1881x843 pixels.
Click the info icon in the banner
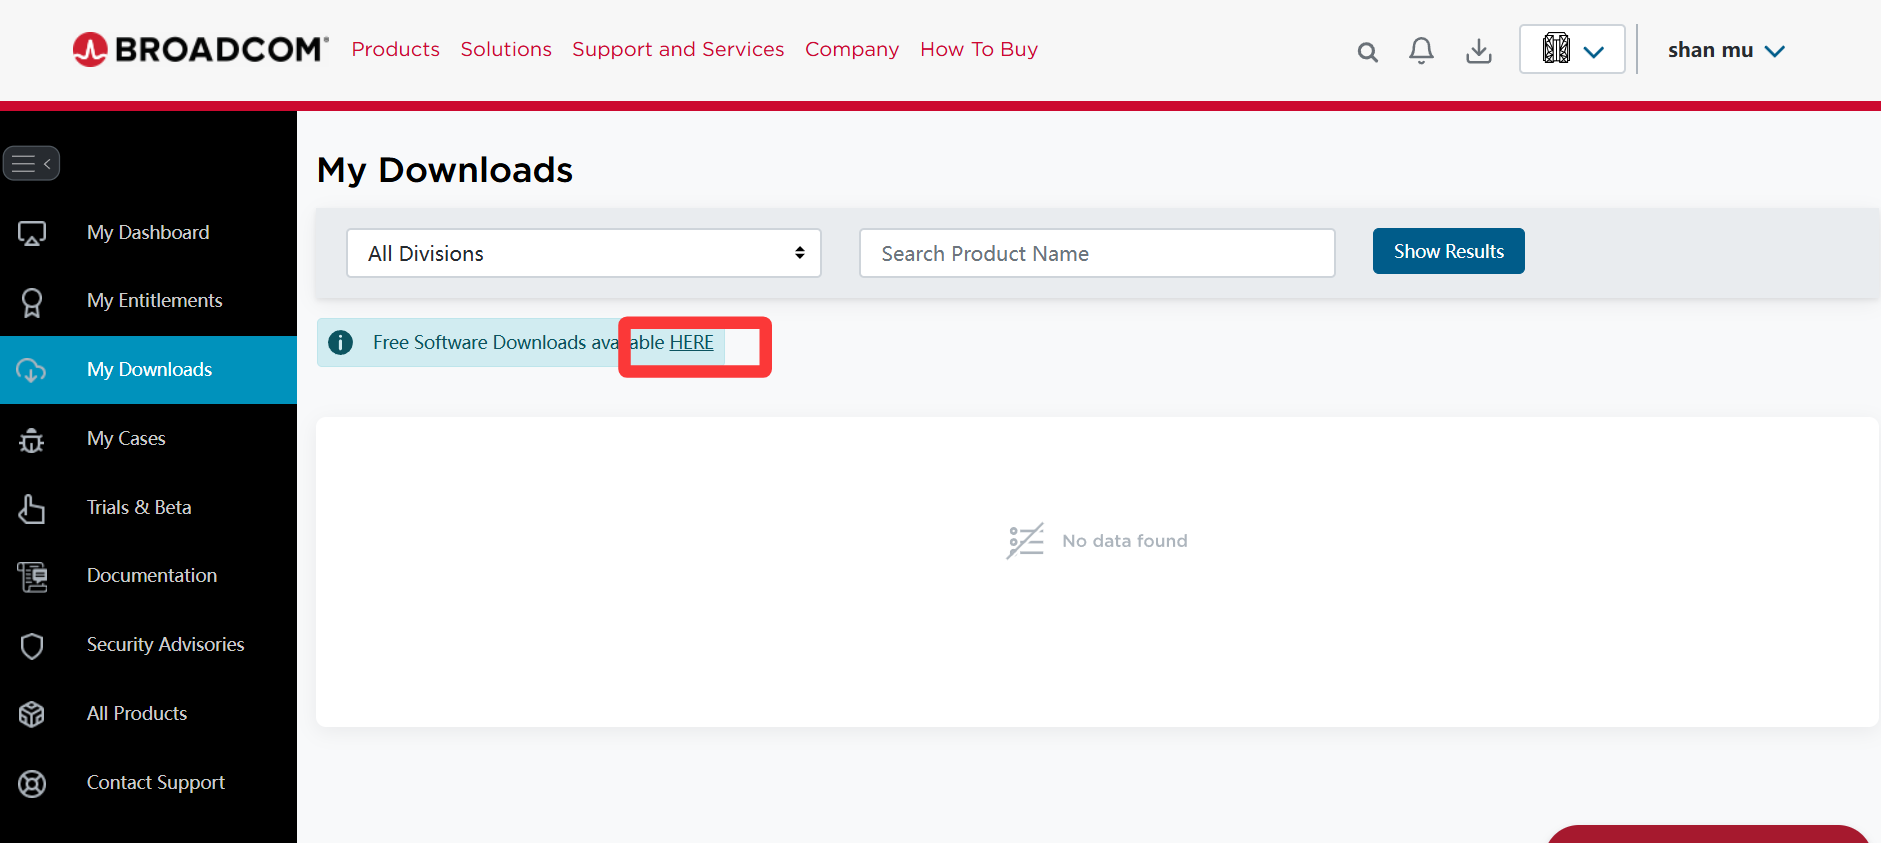(340, 342)
